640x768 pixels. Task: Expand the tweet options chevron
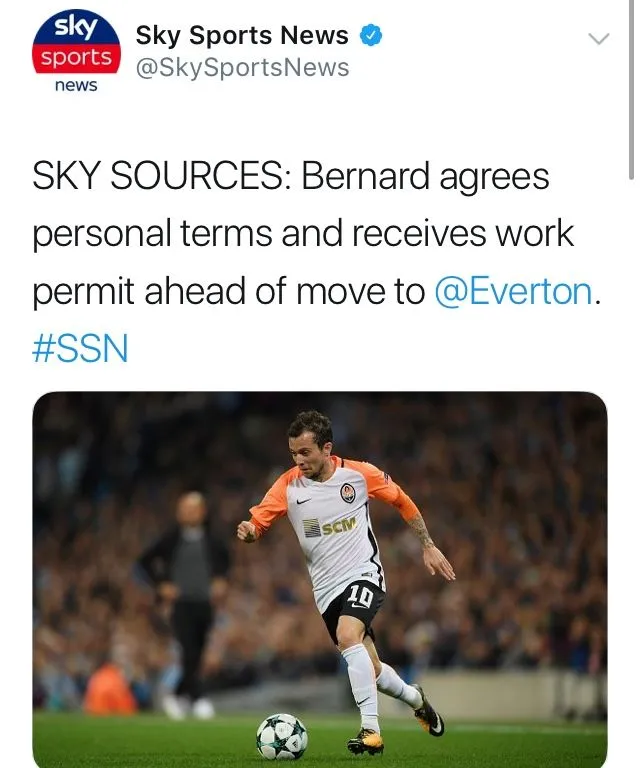coord(598,39)
